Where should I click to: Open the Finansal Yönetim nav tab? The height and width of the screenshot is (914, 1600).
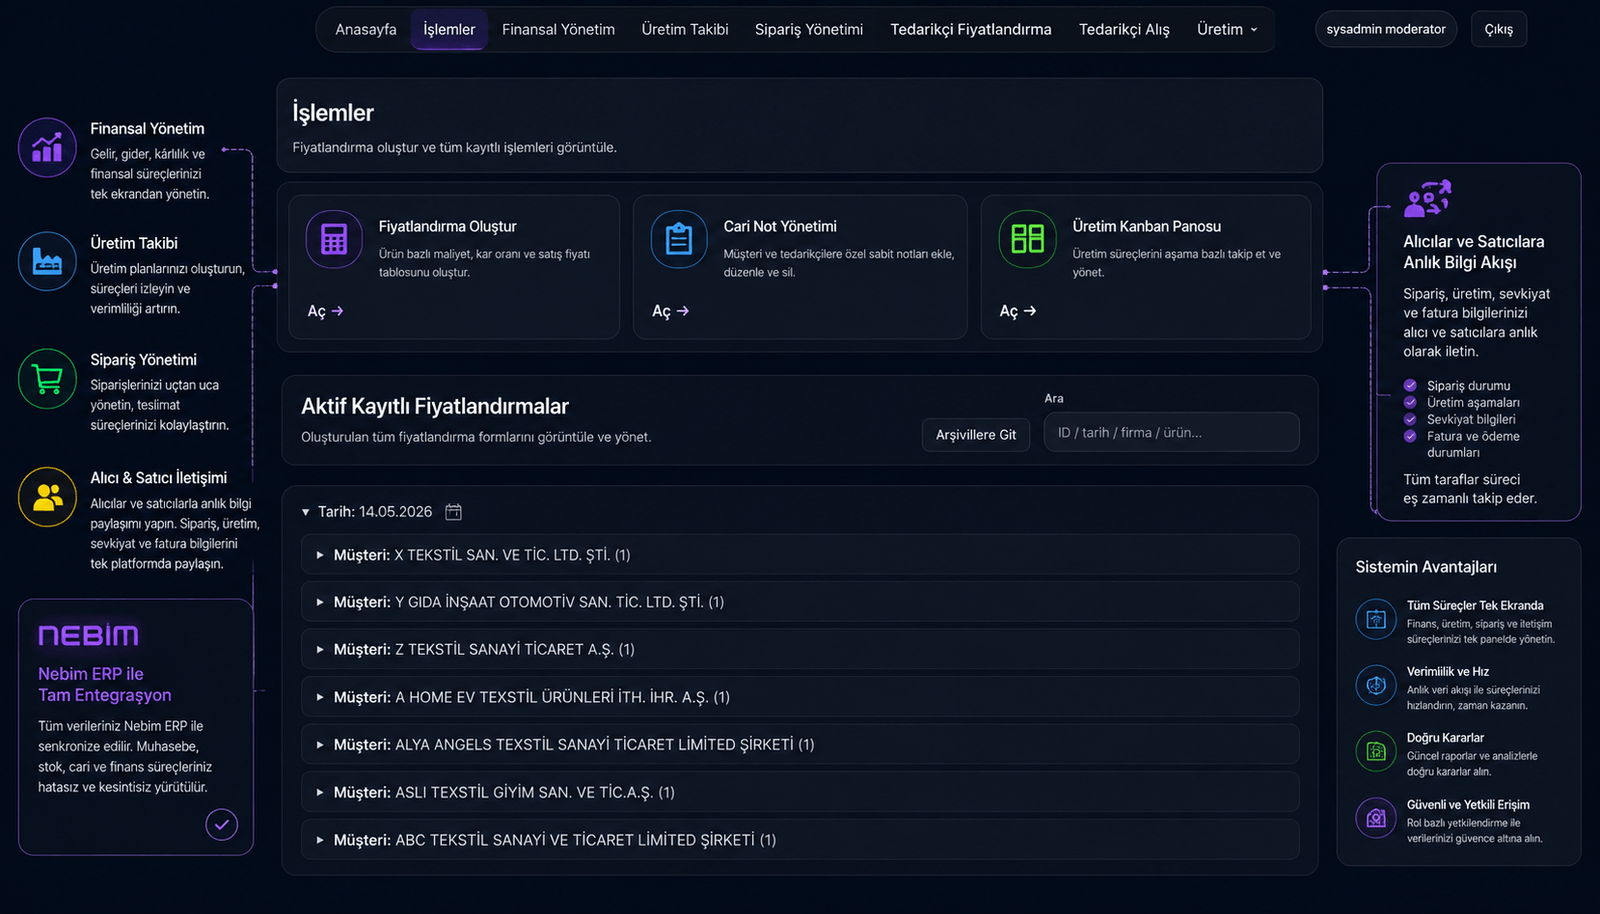point(558,29)
